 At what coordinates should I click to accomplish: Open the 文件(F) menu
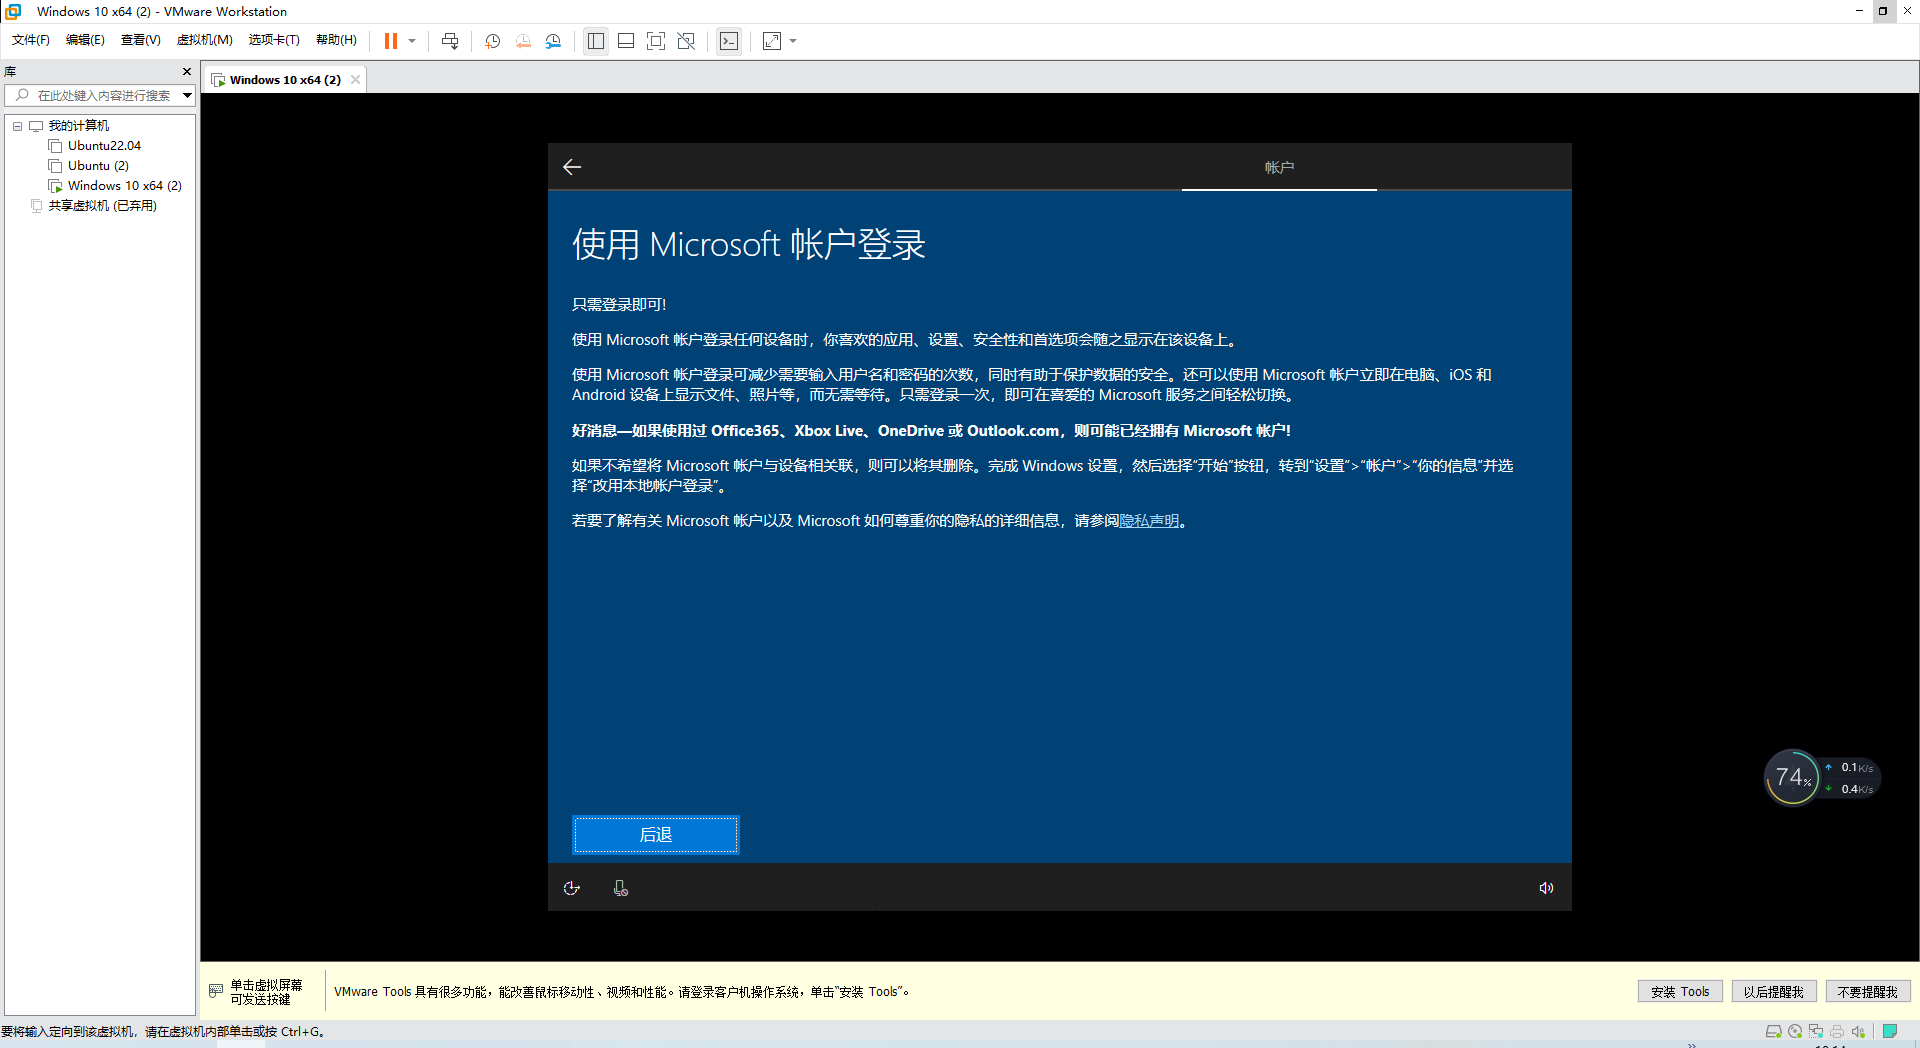point(31,40)
